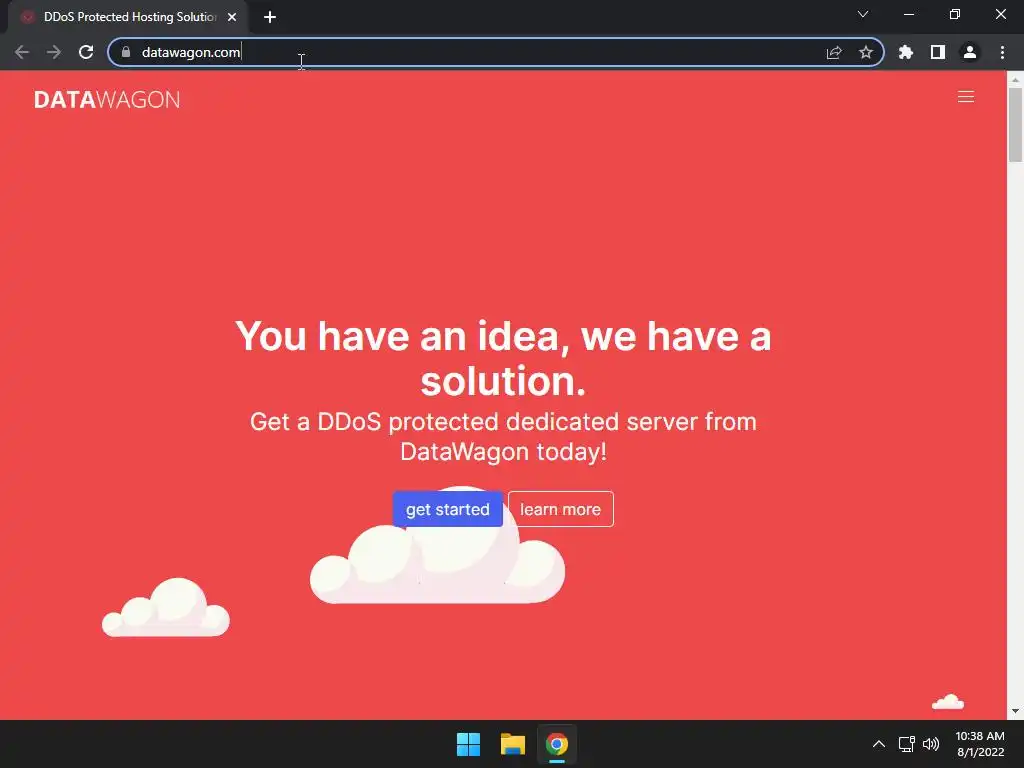Click the browser forward arrow

tap(54, 52)
